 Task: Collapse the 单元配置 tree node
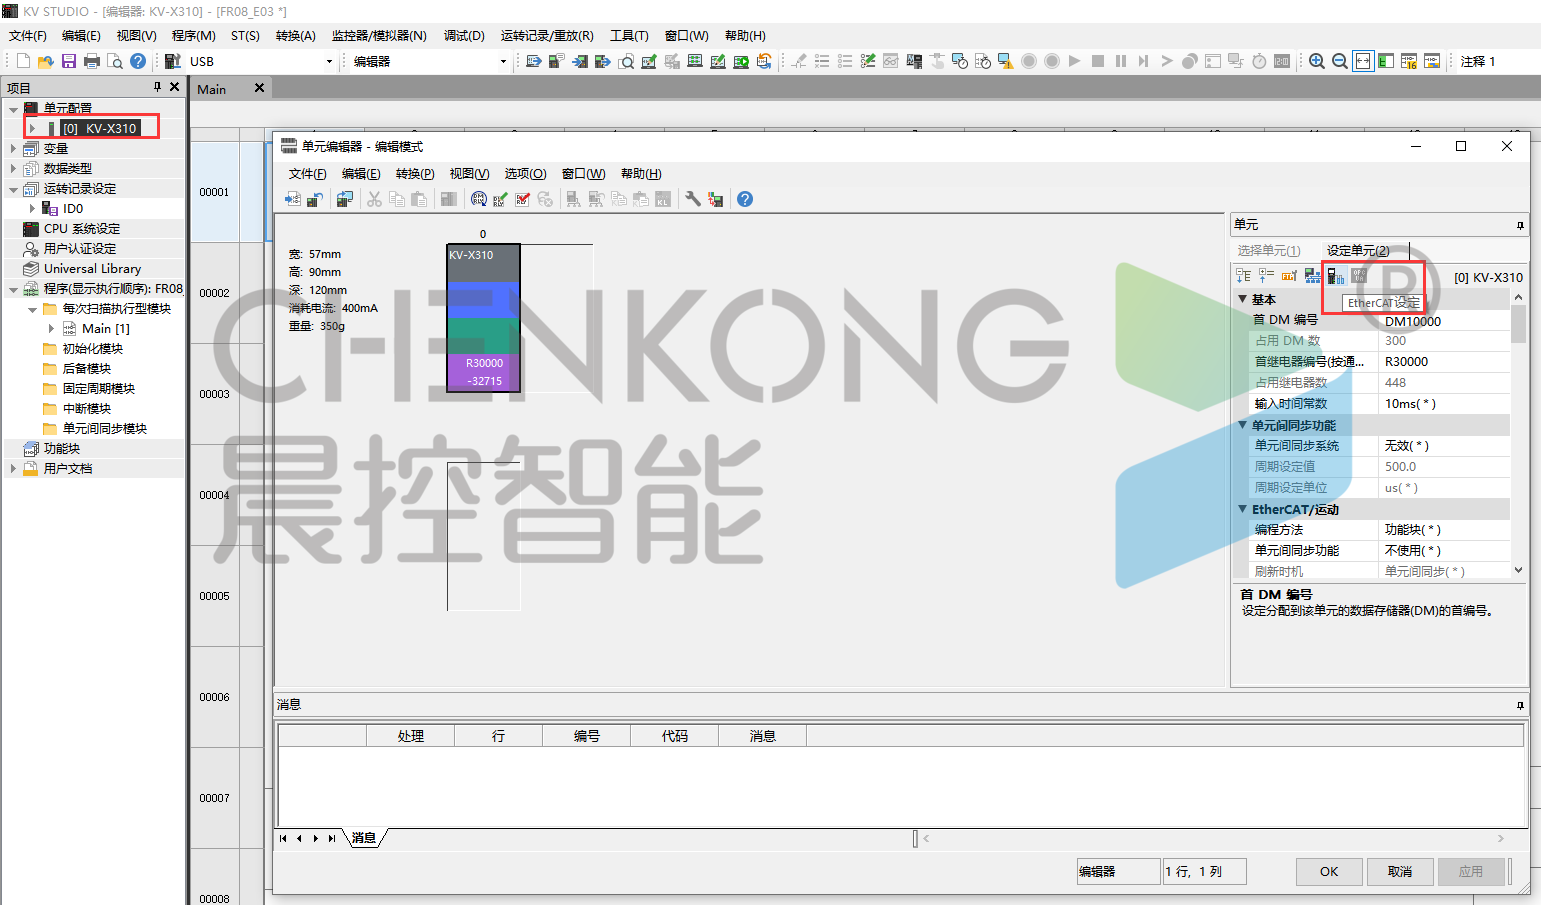tap(13, 108)
